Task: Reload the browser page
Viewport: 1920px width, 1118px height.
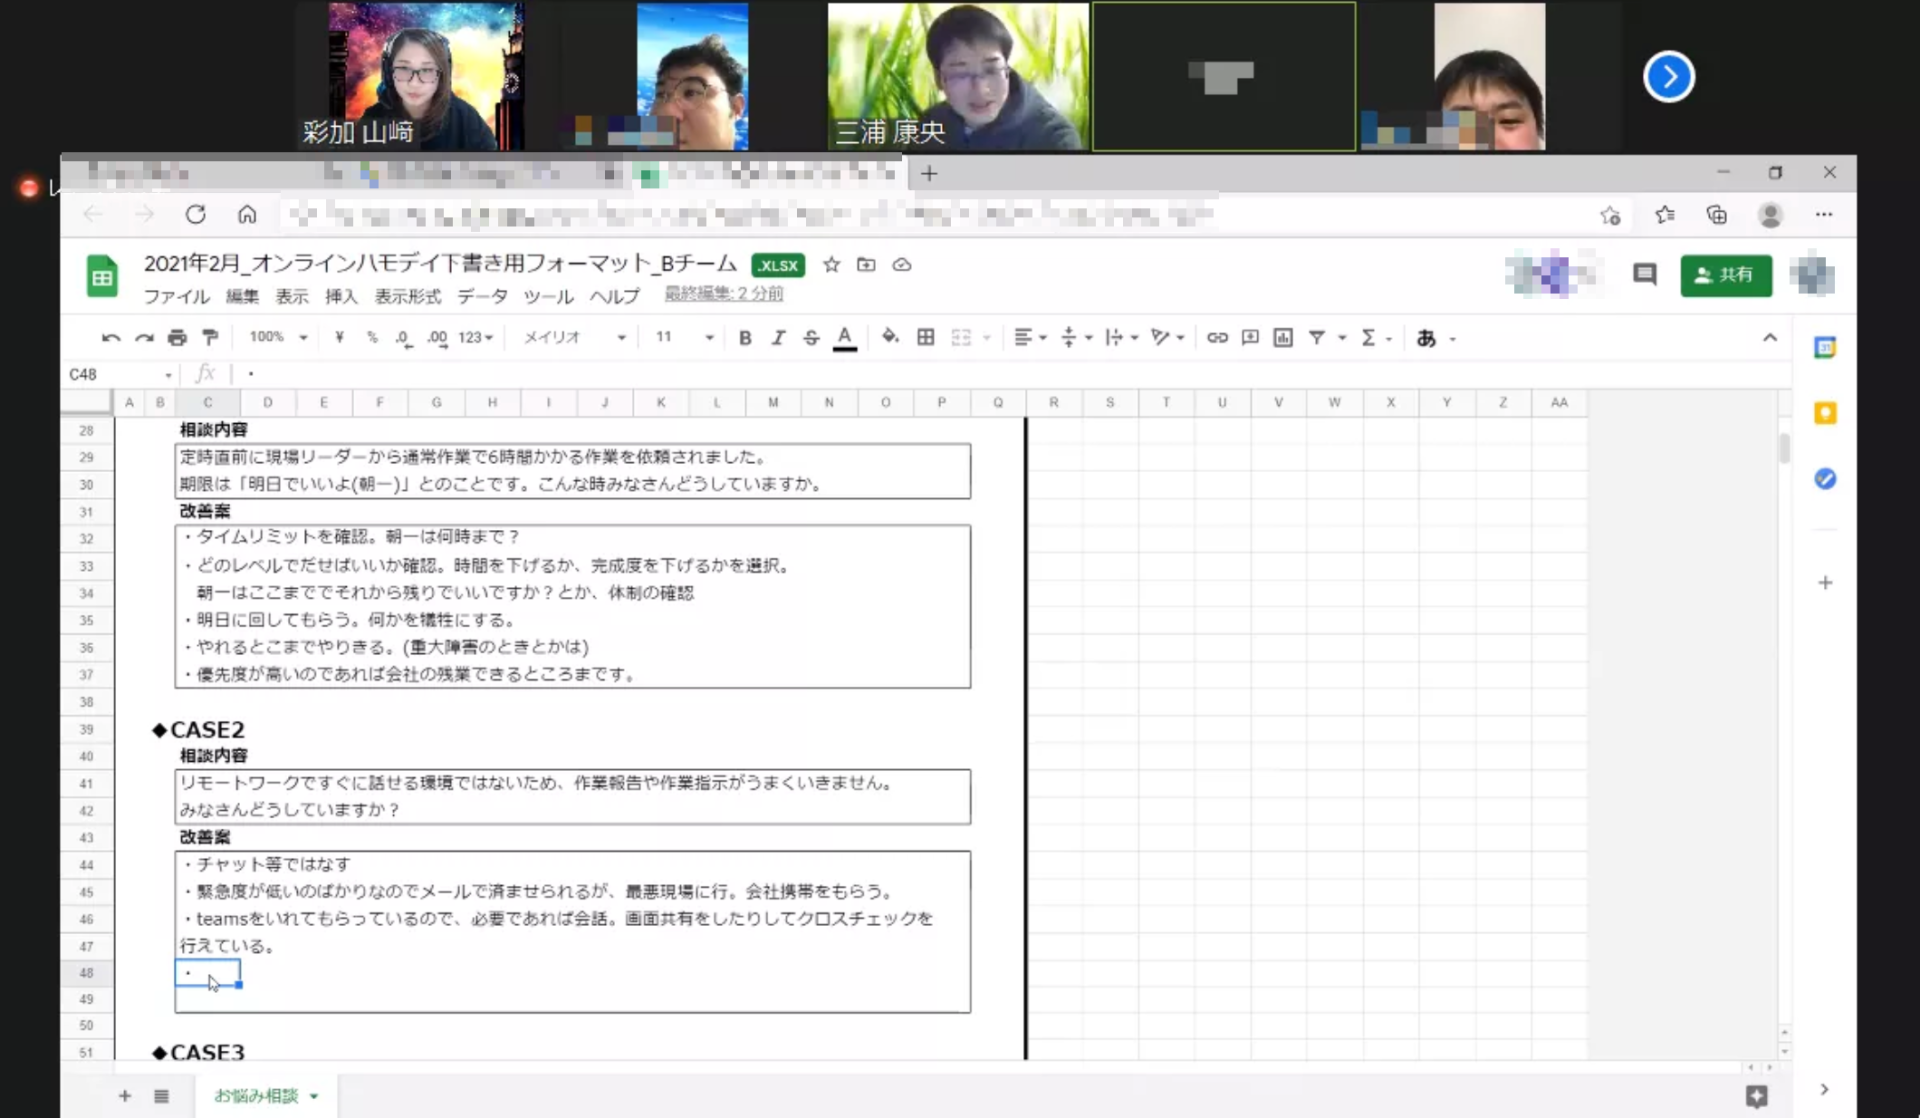Action: coord(195,214)
